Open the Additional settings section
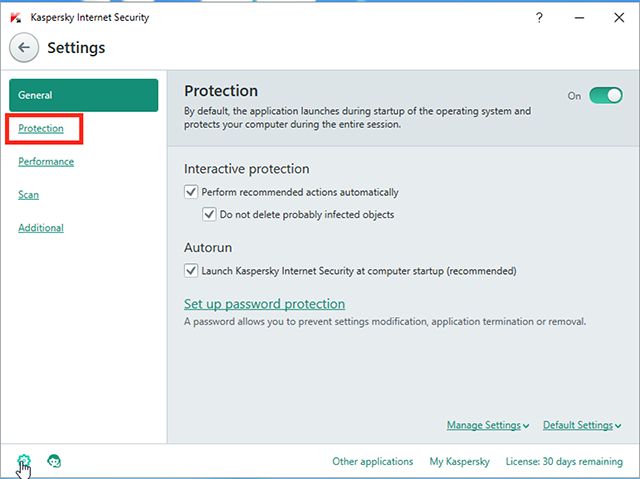Viewport: 640px width, 479px height. tap(41, 228)
